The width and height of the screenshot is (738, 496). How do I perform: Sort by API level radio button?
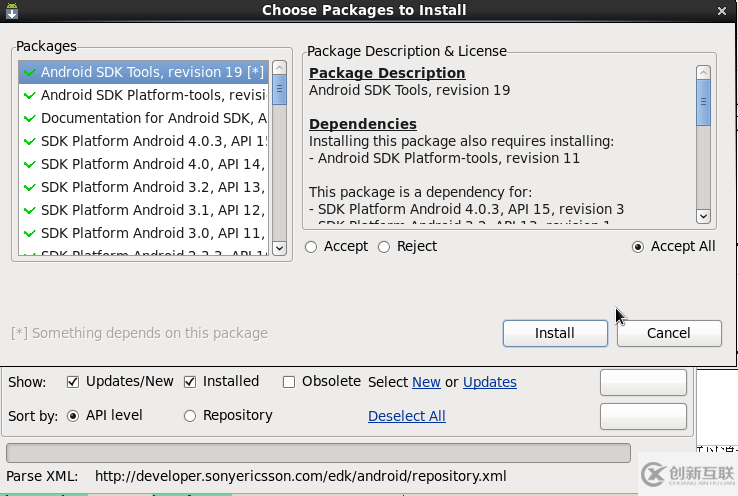coord(73,416)
